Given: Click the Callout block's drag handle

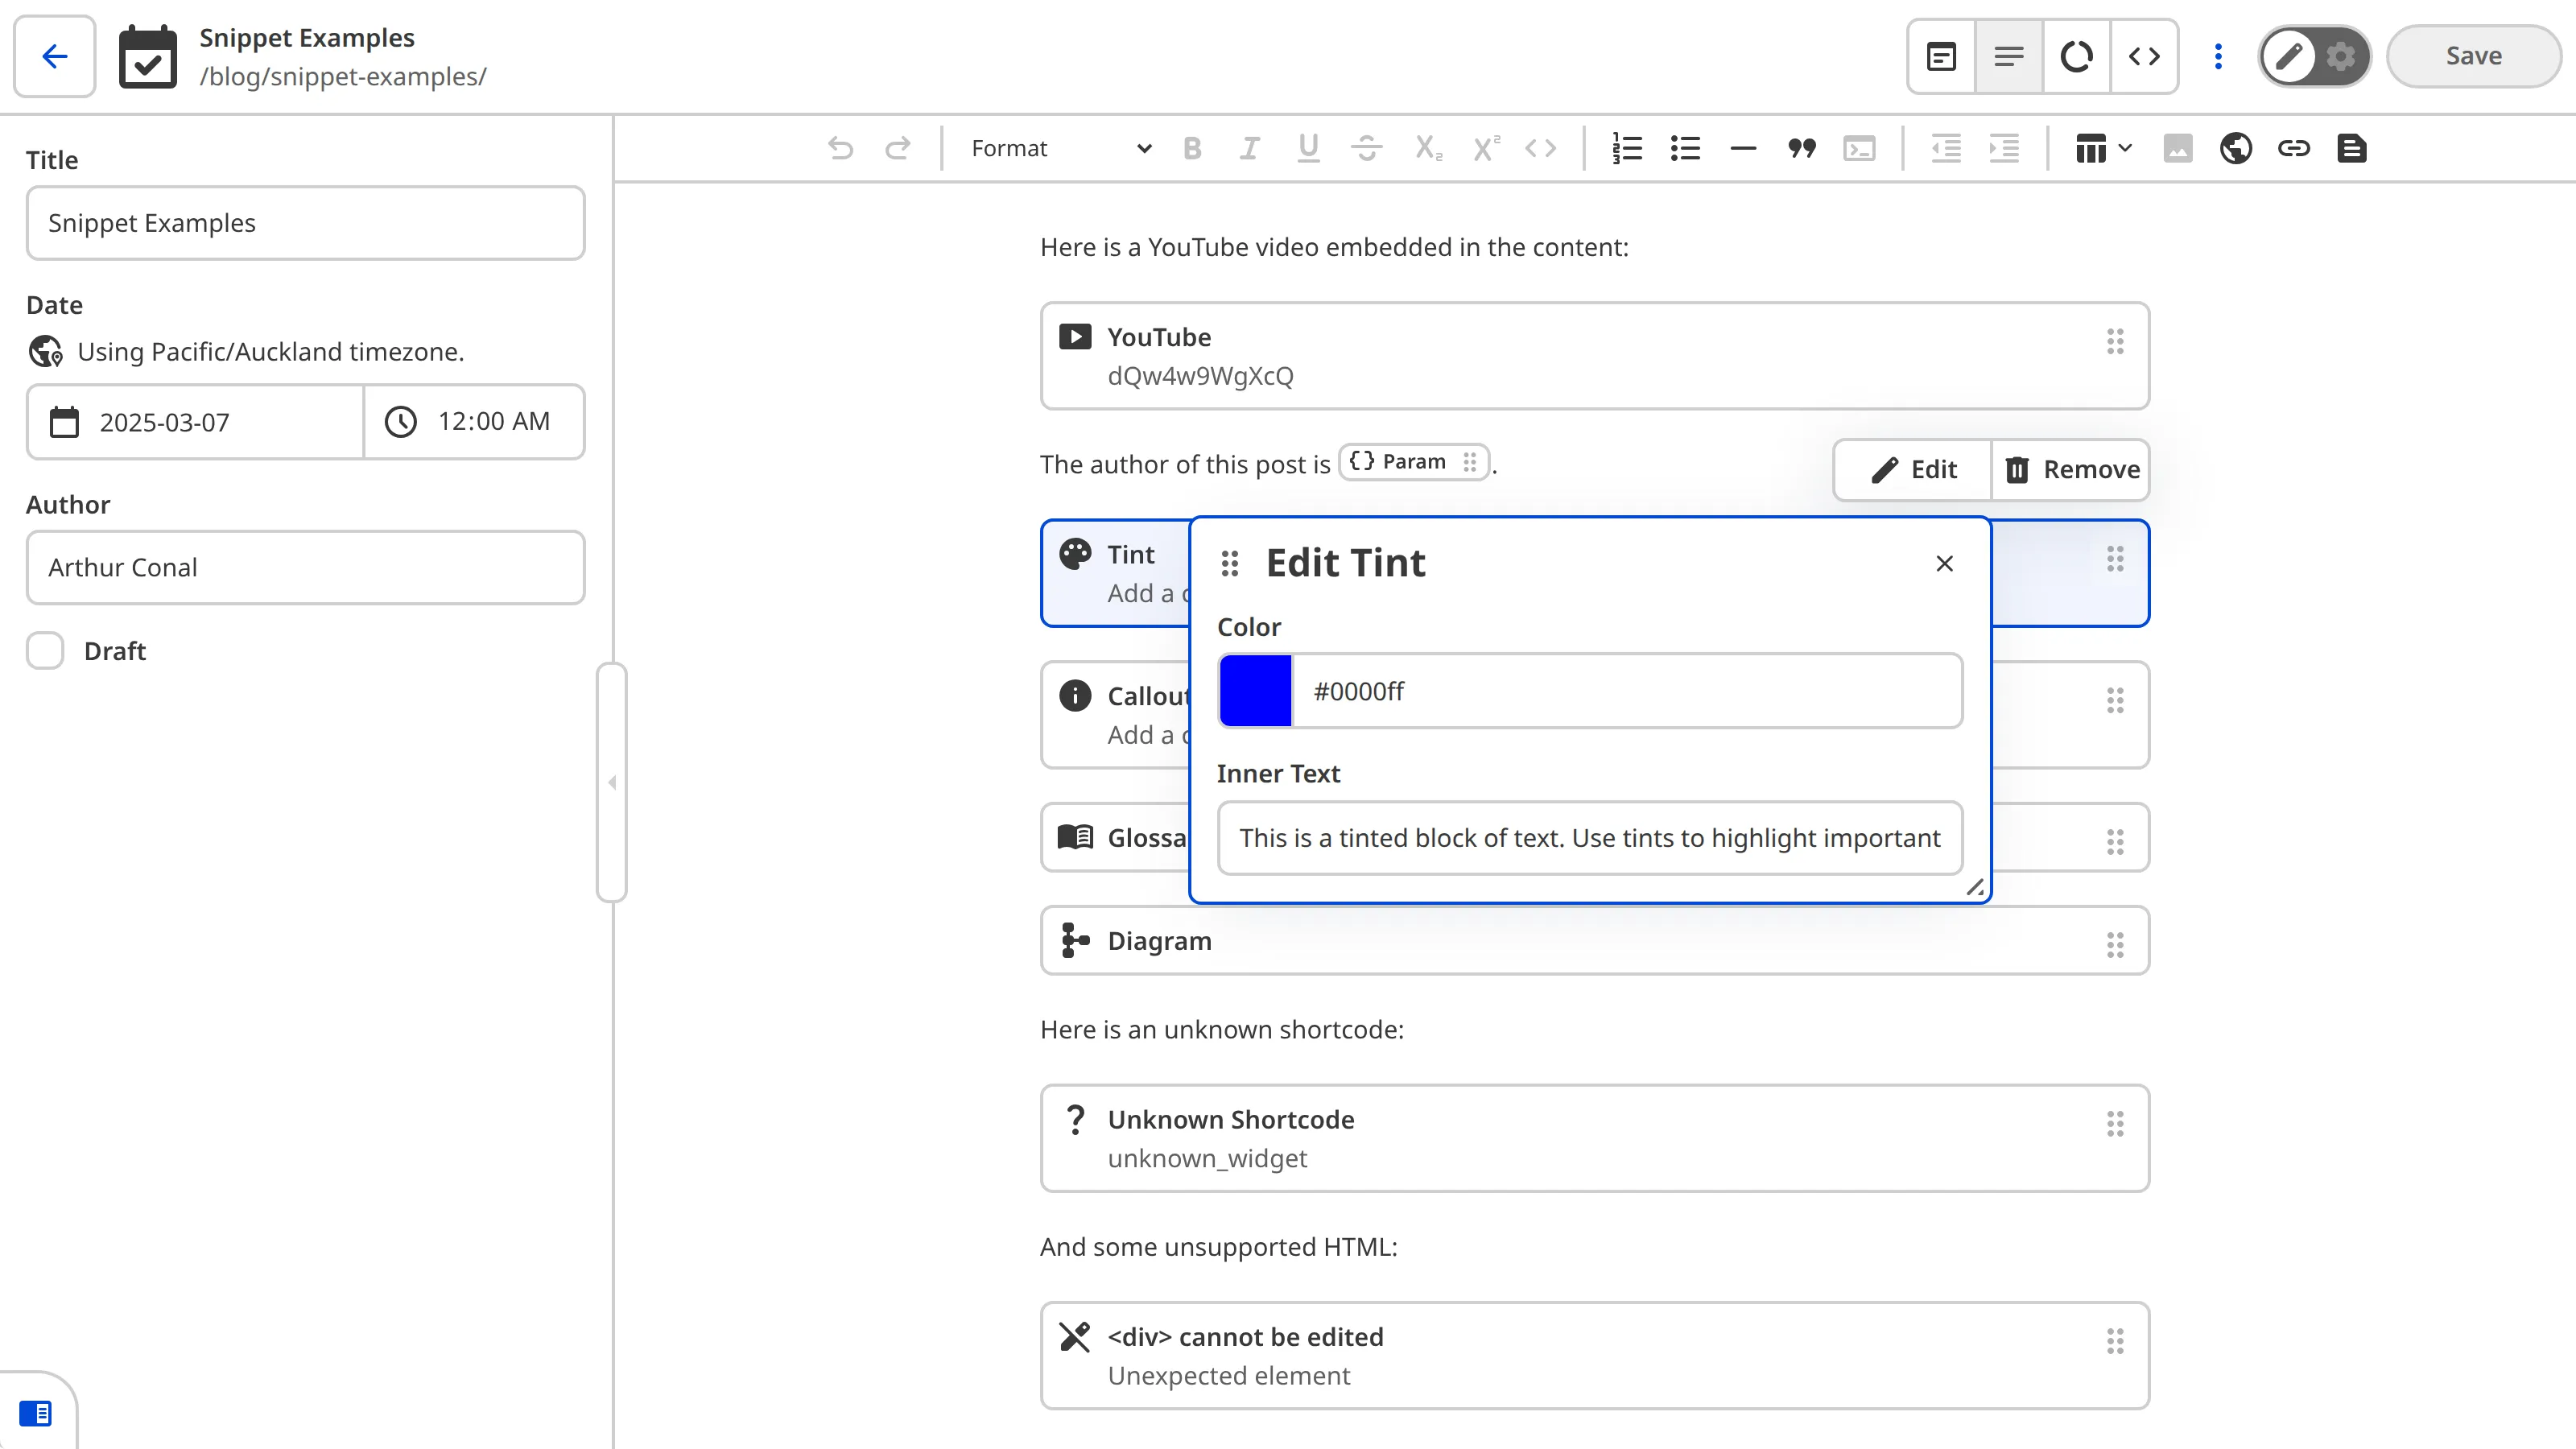Looking at the screenshot, I should [2115, 701].
